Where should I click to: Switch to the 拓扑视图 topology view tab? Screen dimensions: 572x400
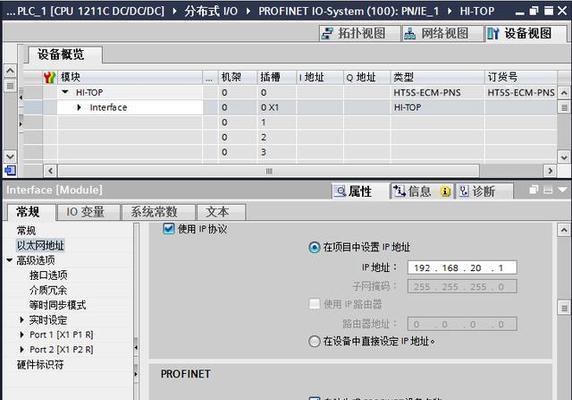click(359, 34)
